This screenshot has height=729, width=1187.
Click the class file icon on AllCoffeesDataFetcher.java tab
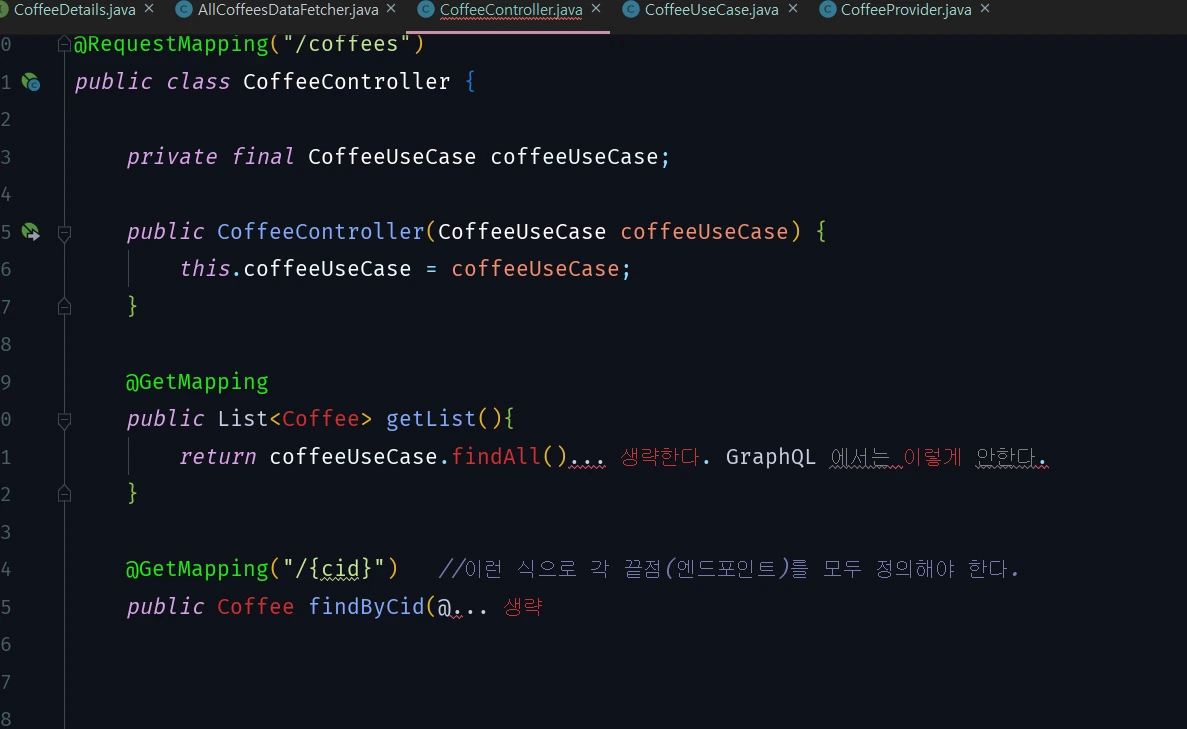click(x=183, y=9)
